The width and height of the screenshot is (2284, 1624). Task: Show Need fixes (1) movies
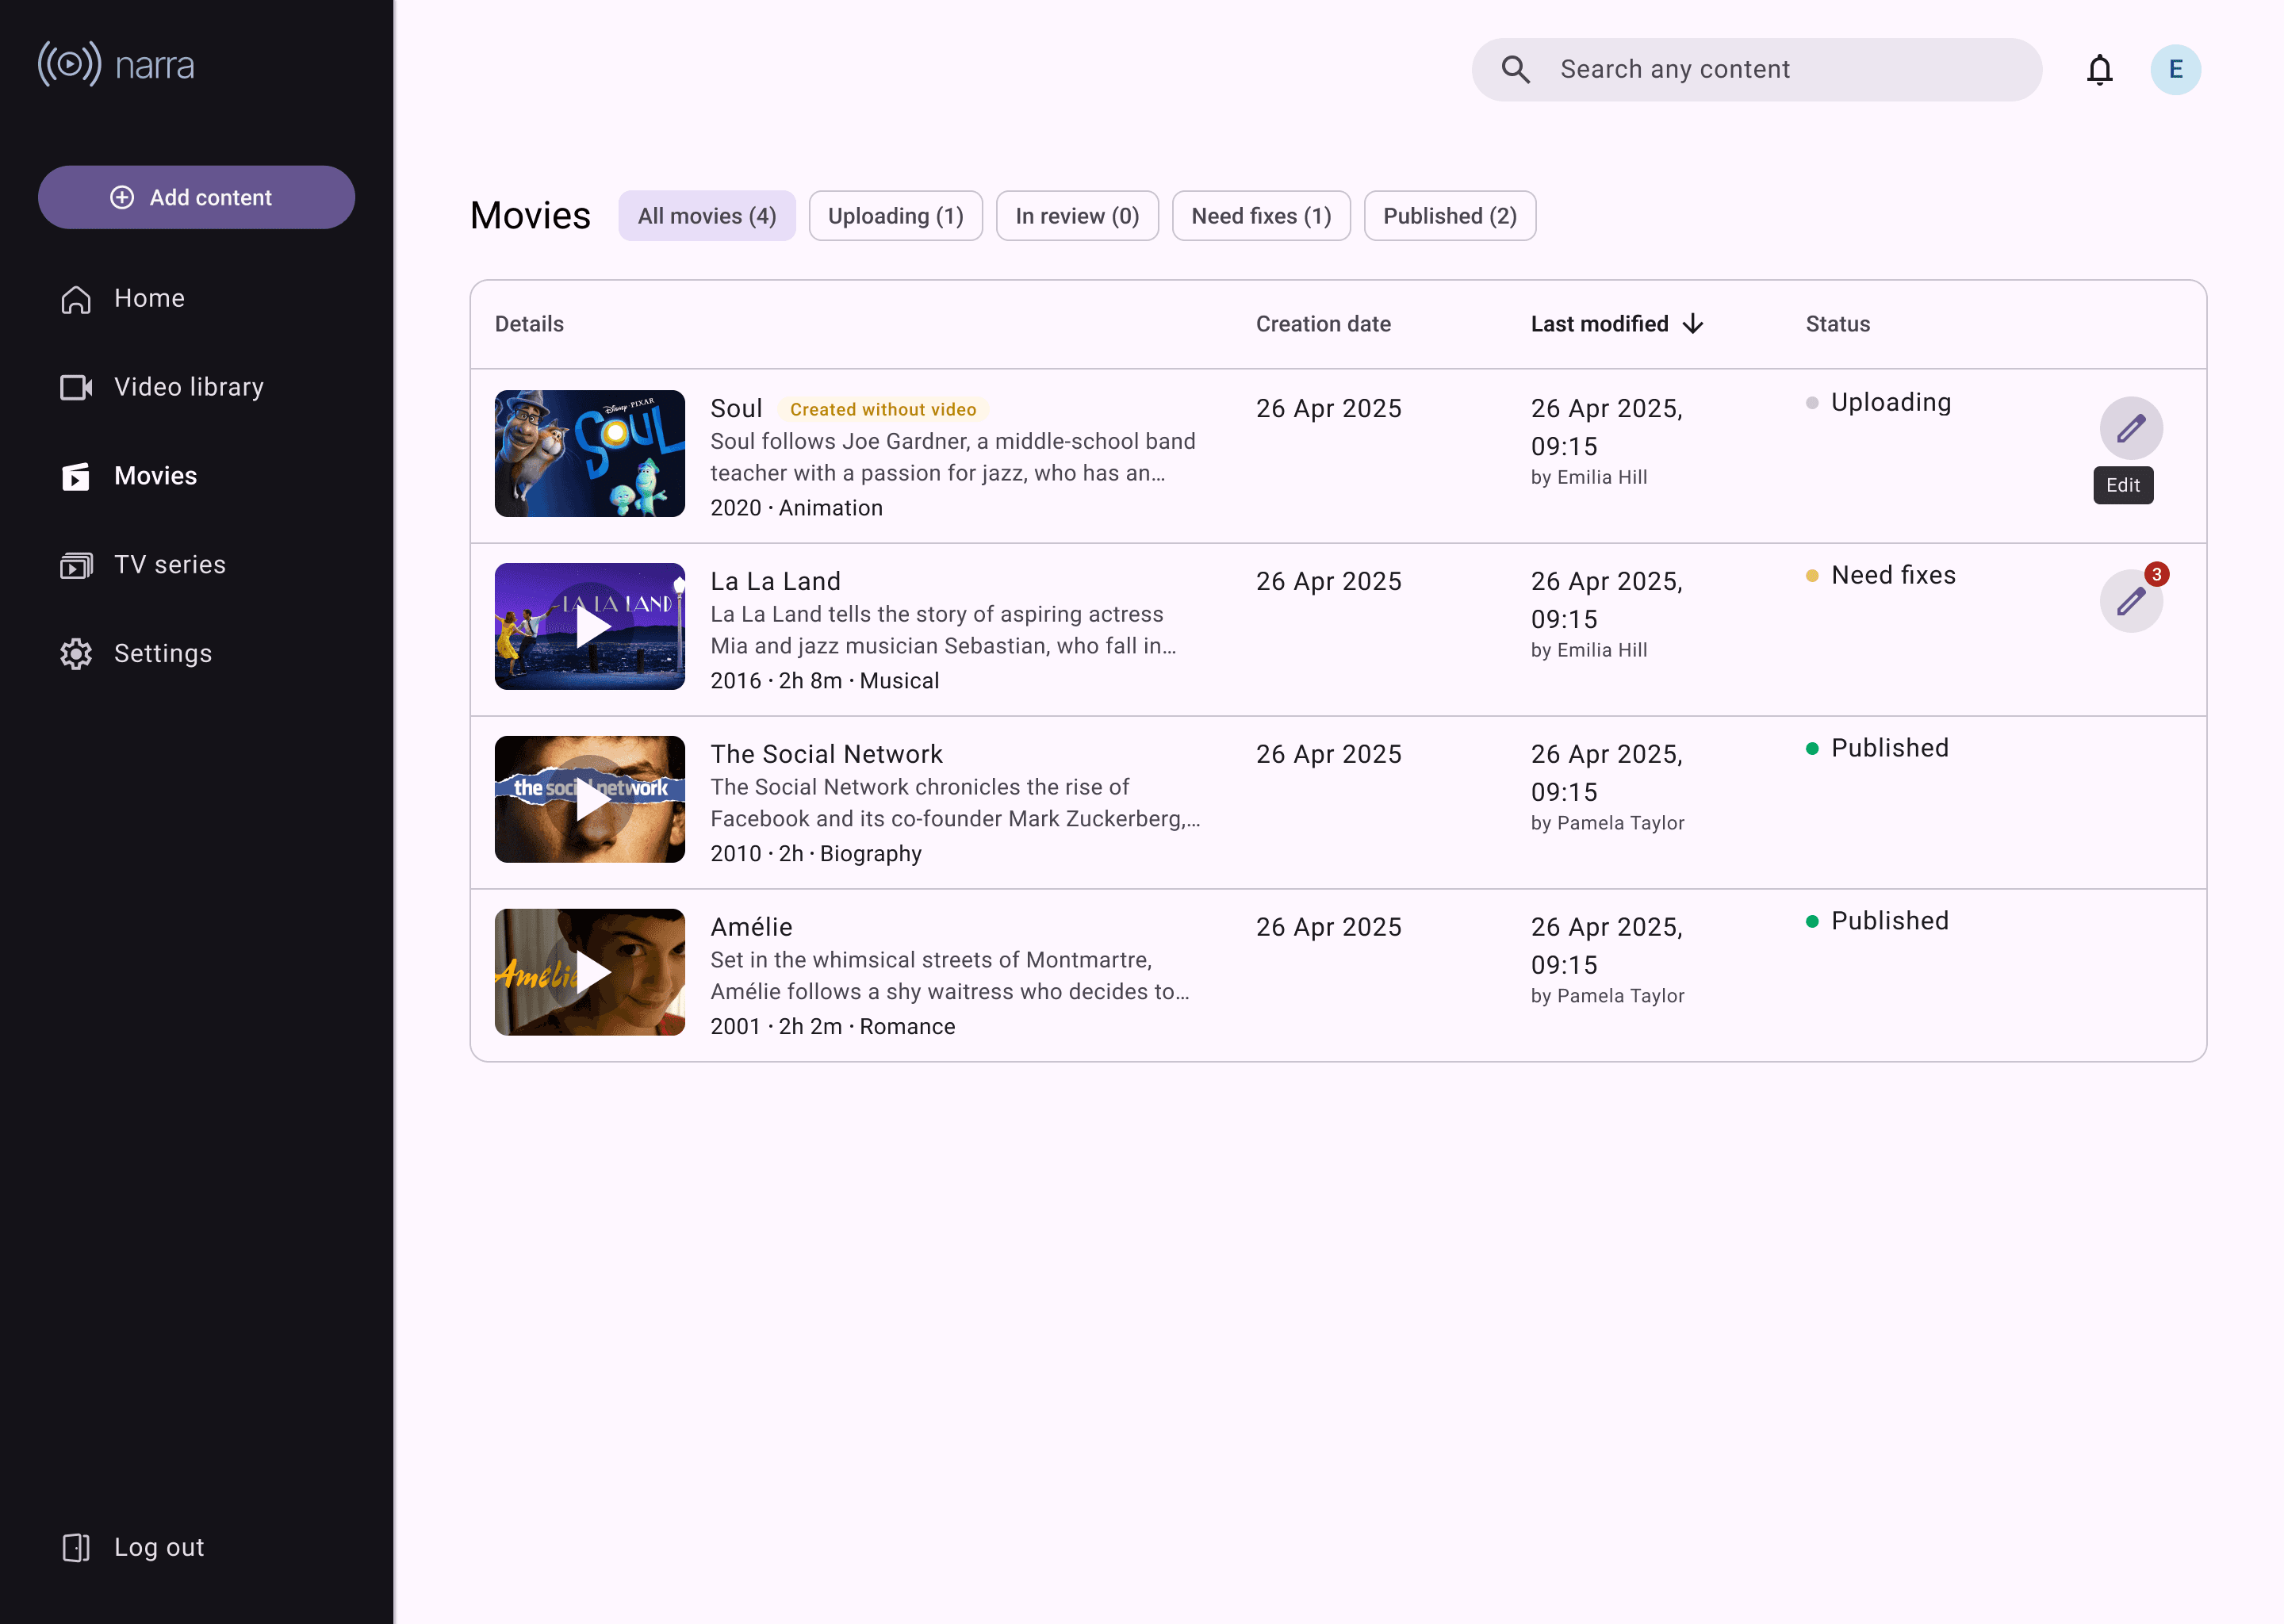[1261, 216]
